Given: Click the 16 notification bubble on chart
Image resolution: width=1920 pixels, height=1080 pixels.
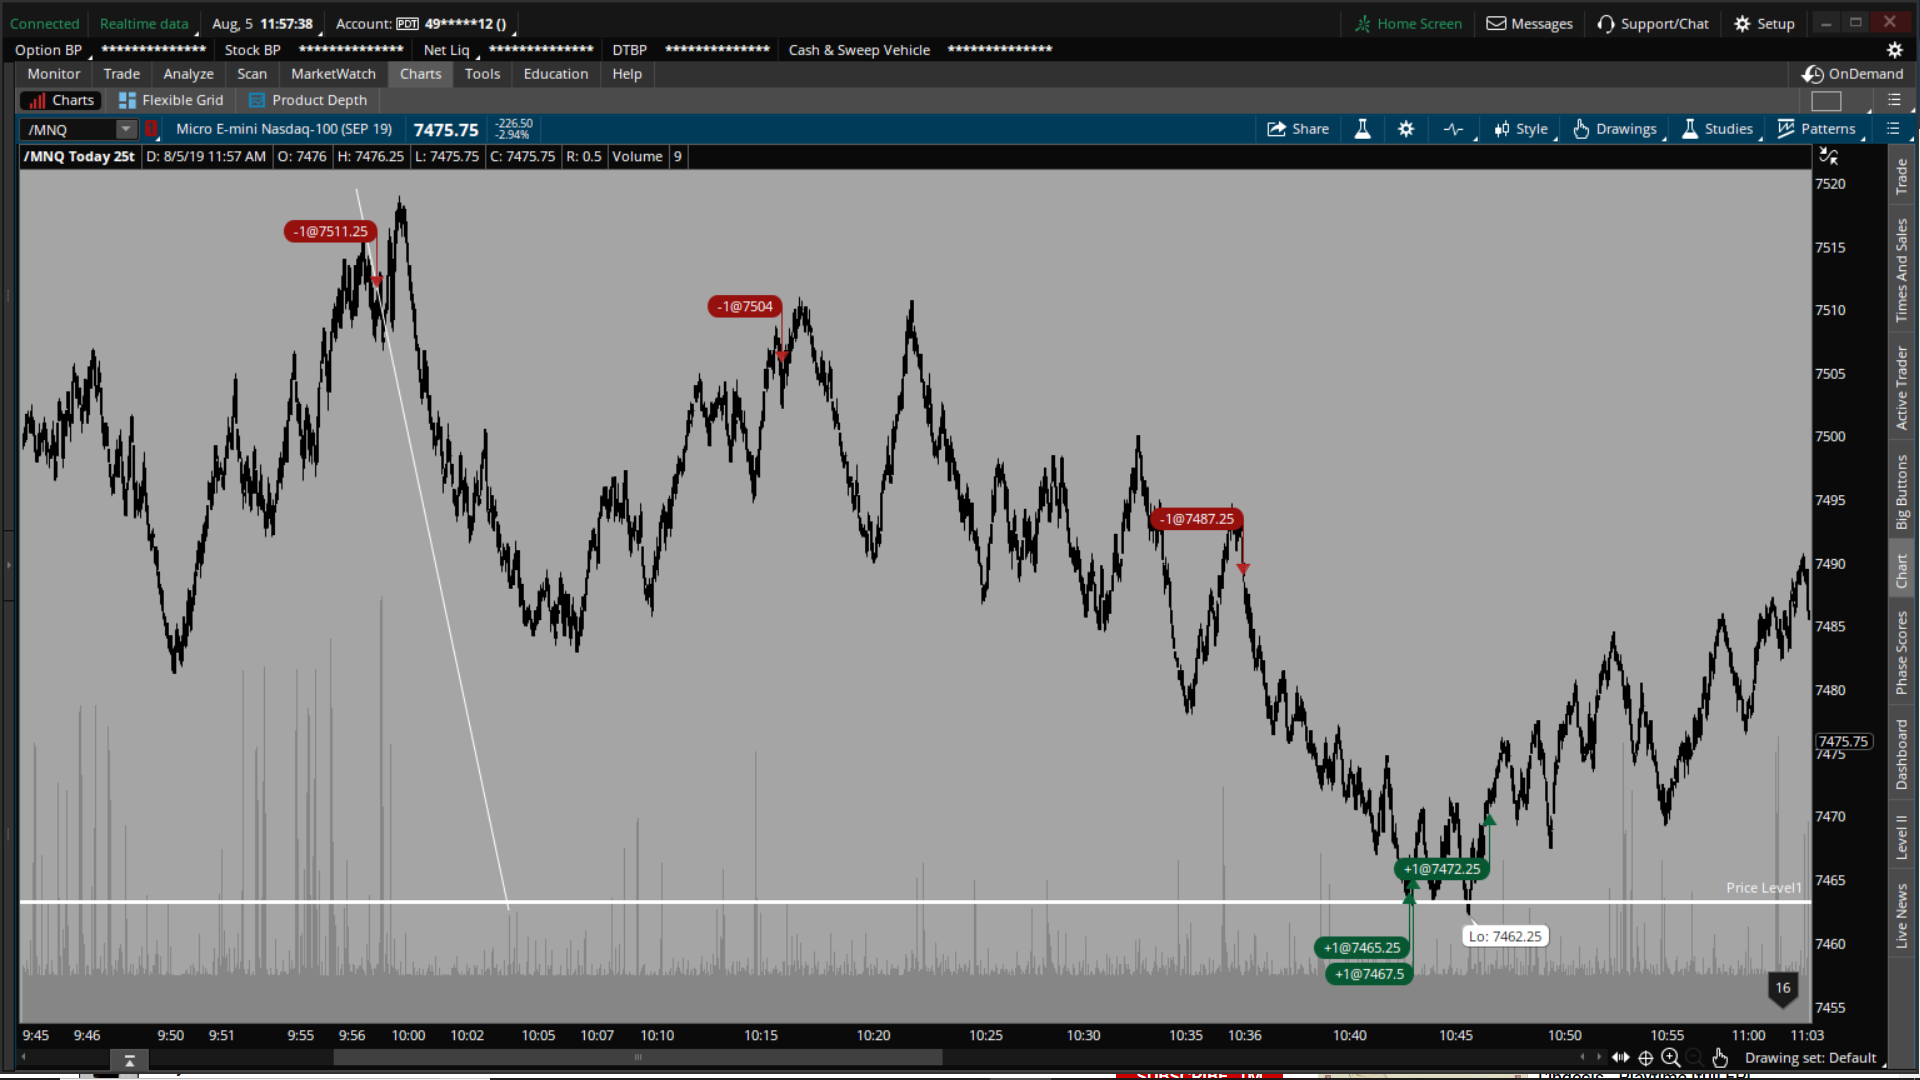Looking at the screenshot, I should [1783, 988].
